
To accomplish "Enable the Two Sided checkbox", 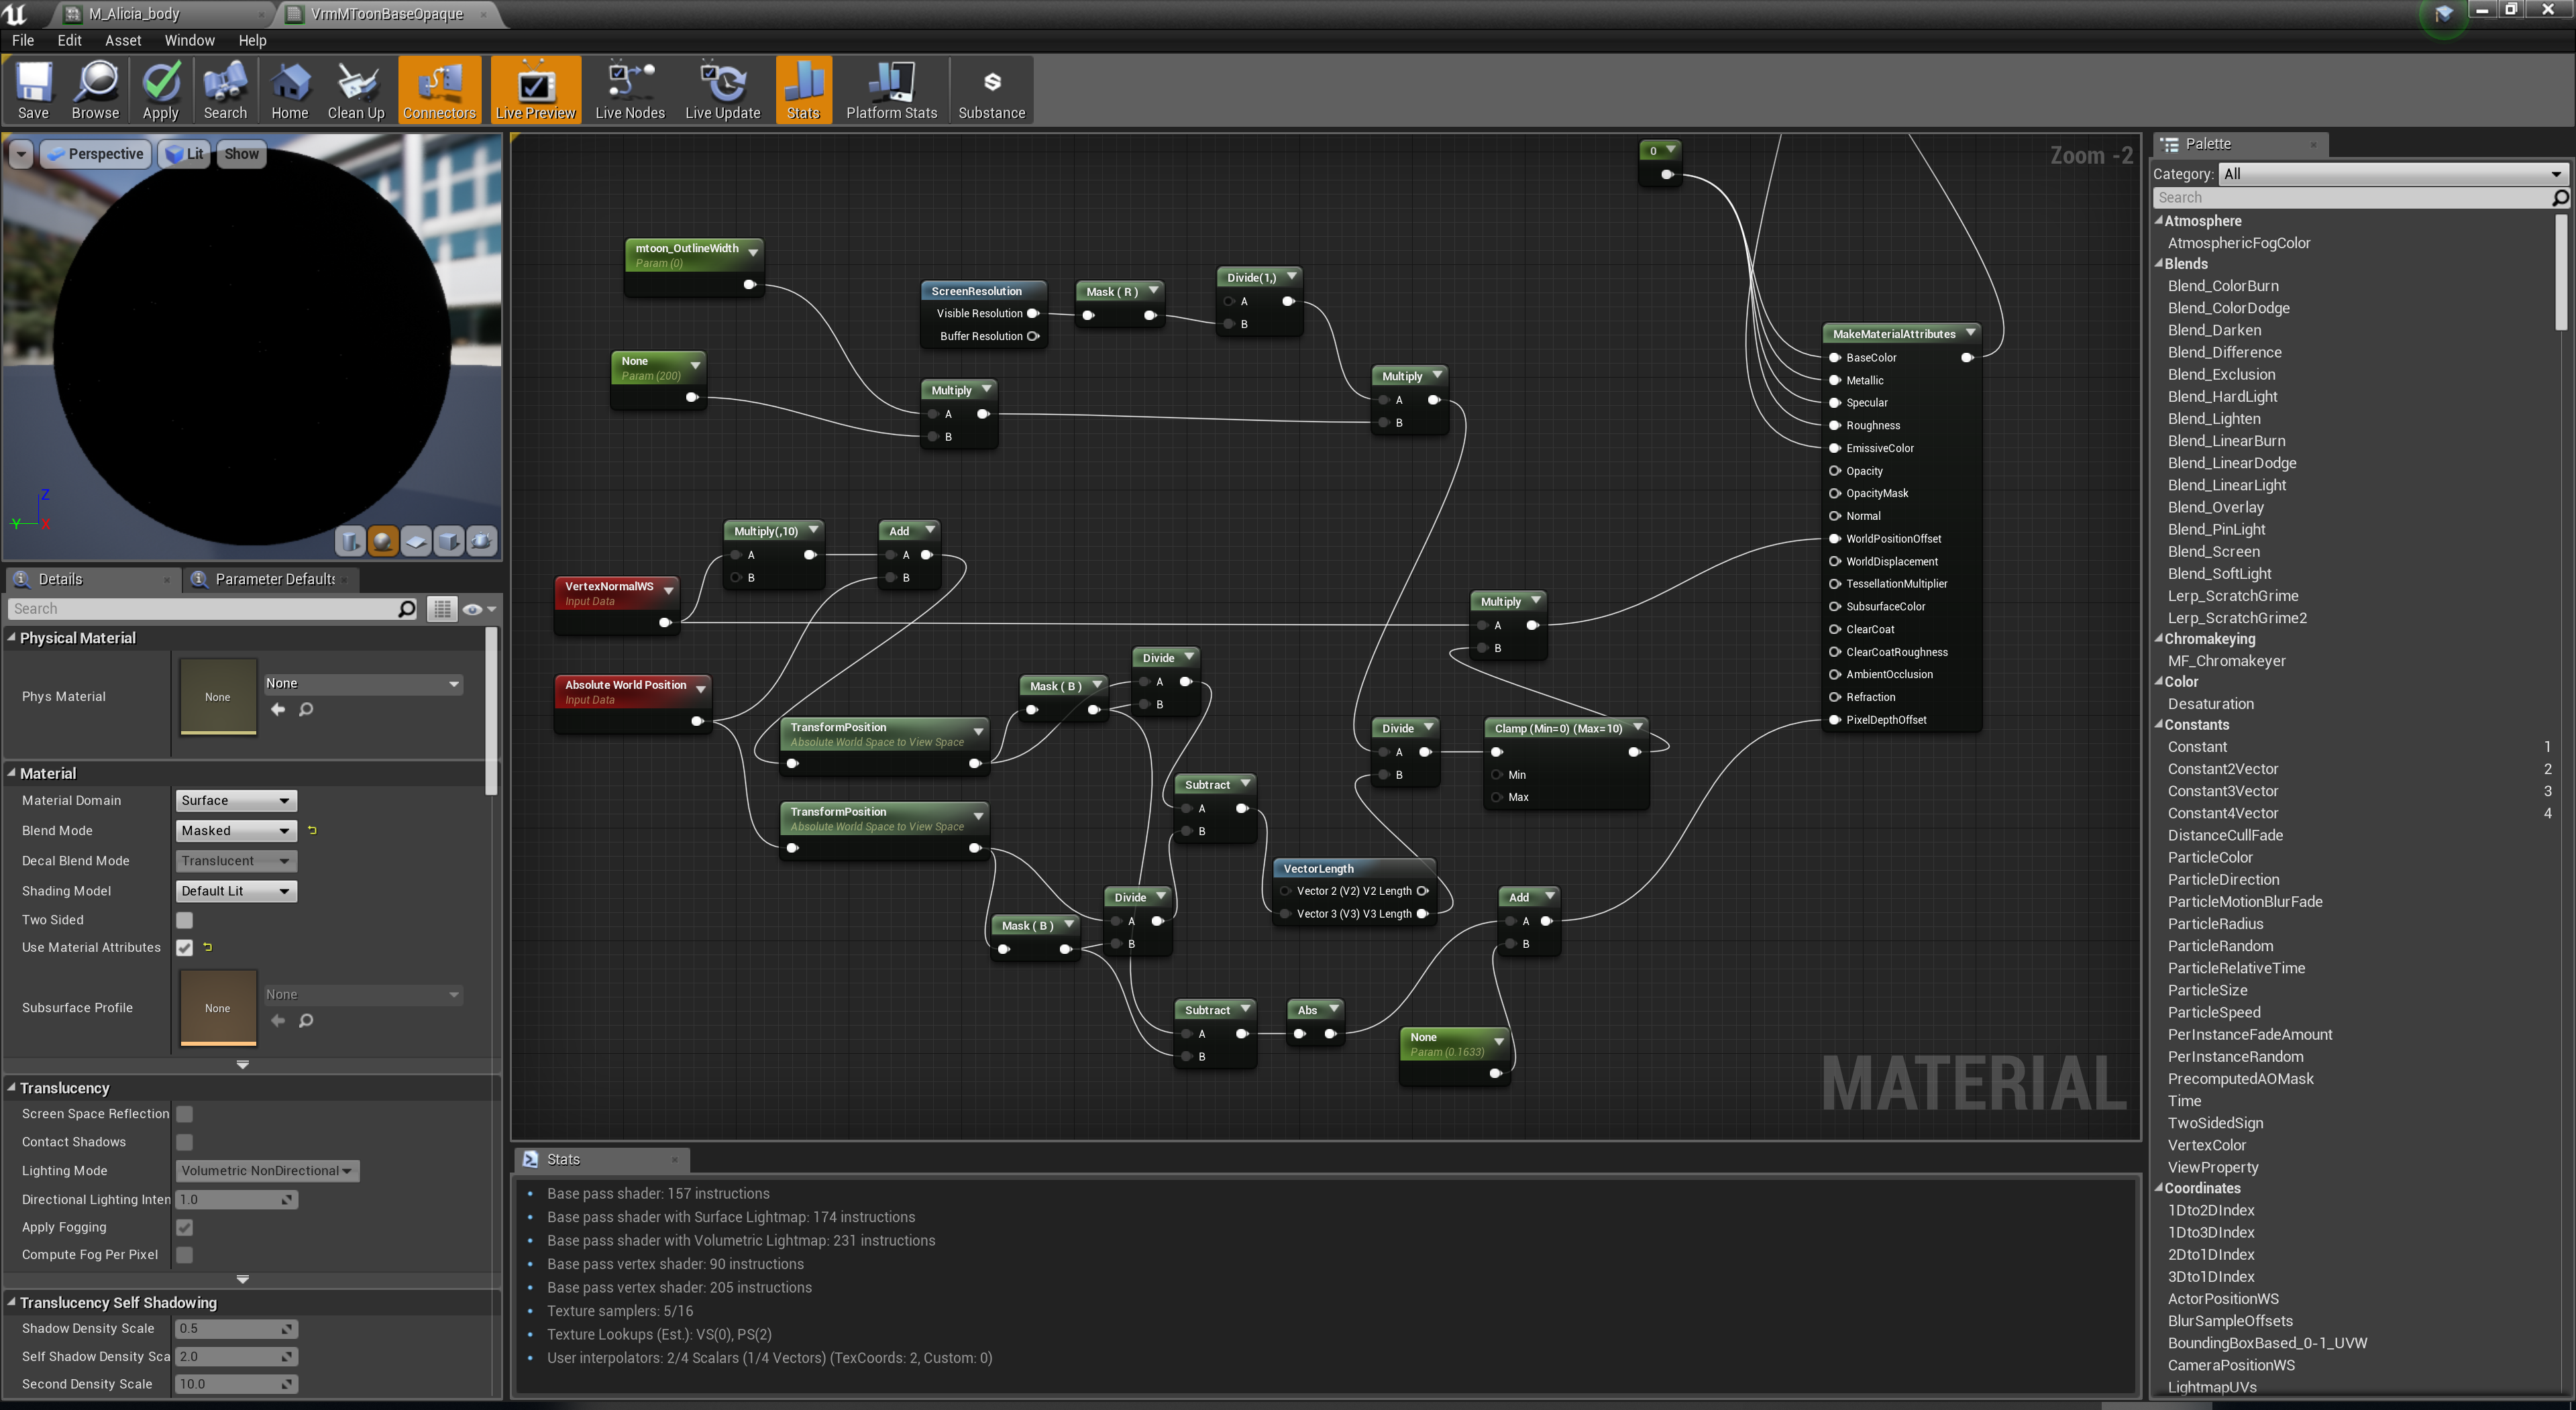I will (x=185, y=920).
